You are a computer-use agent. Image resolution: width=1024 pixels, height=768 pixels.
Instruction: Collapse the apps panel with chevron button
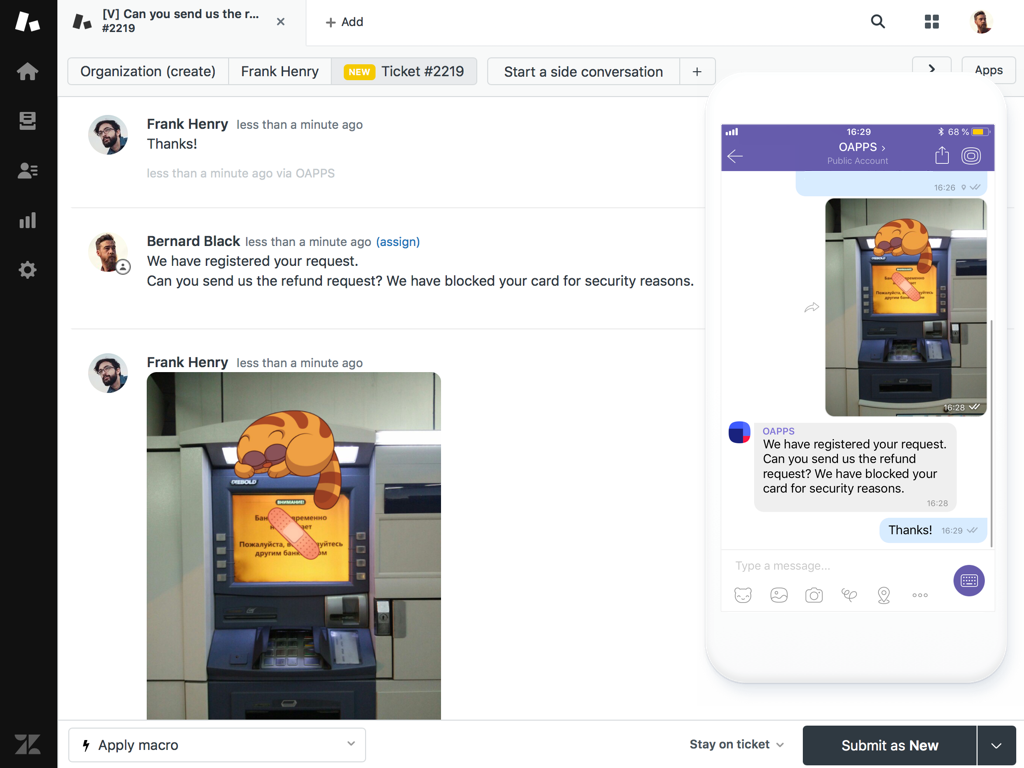pos(932,69)
